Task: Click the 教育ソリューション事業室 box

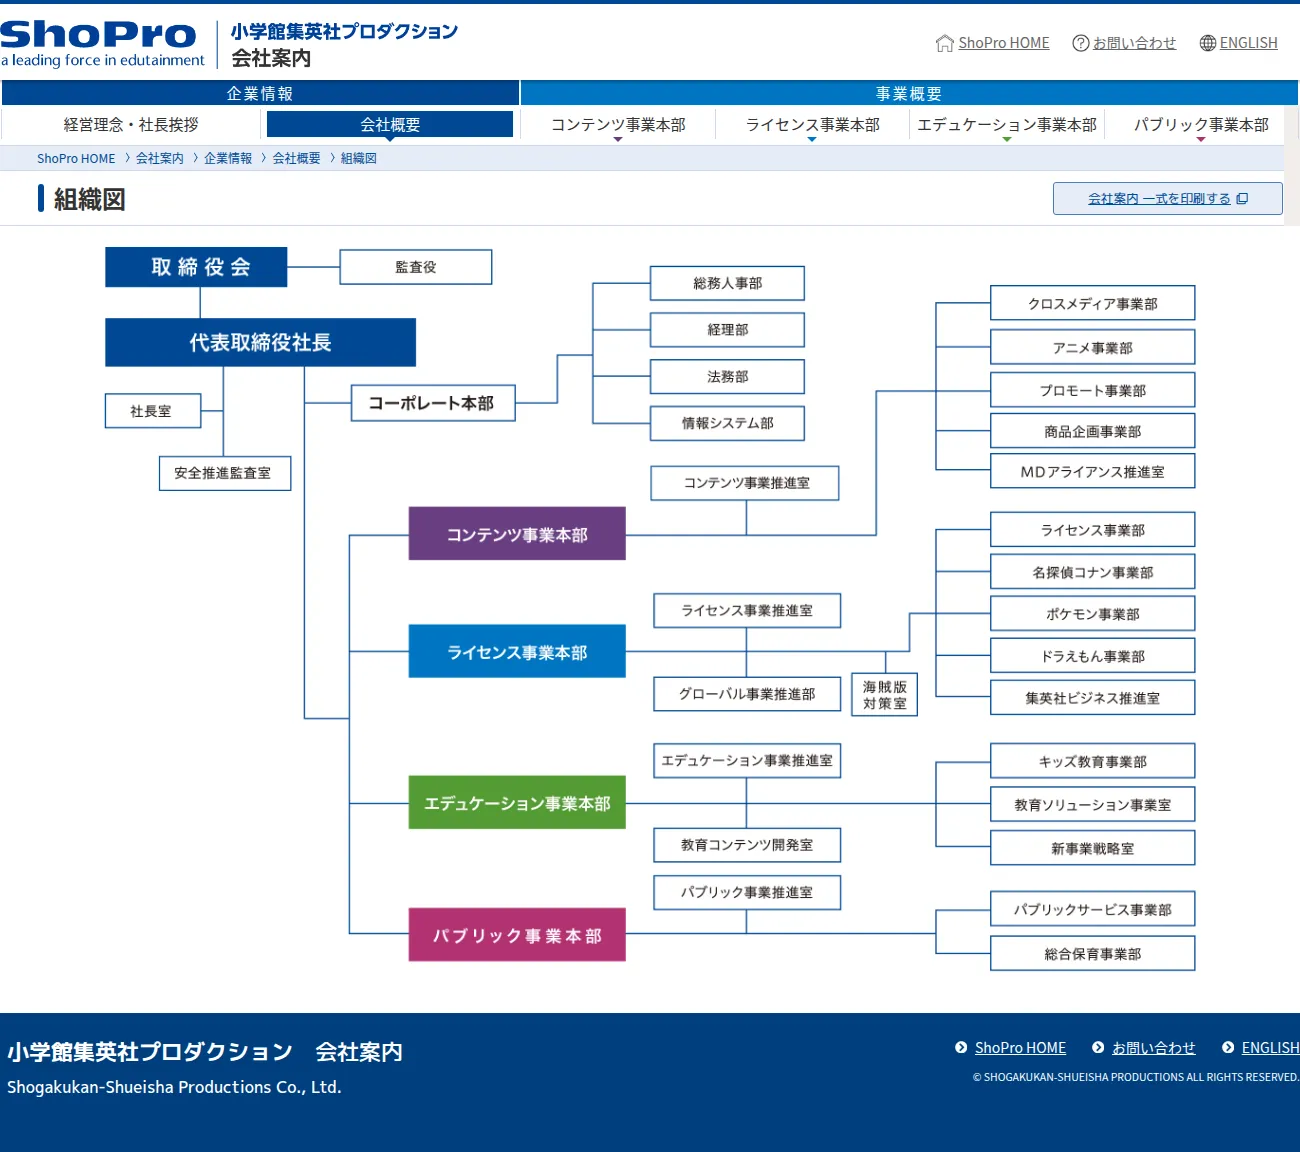Action: point(1093,804)
